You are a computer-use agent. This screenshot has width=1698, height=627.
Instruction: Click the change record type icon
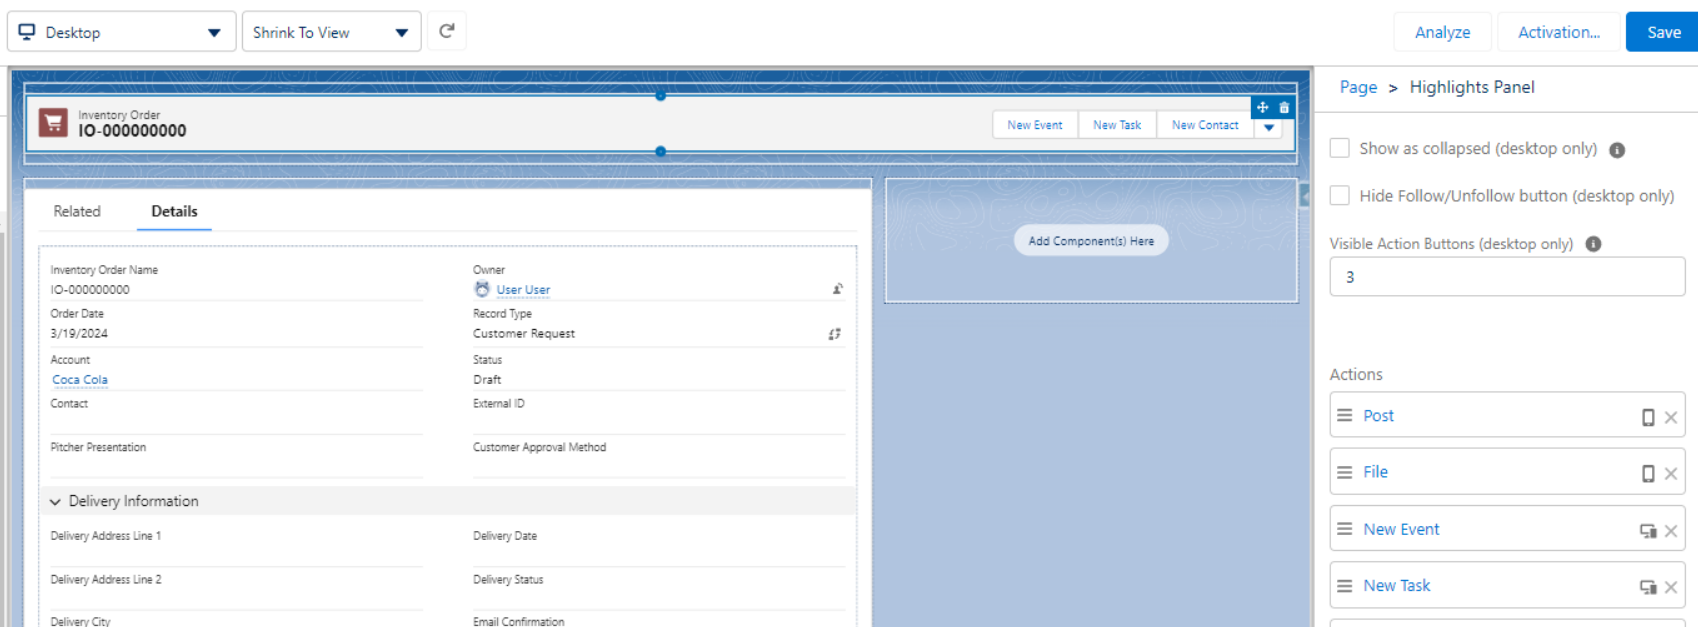pyautogui.click(x=834, y=334)
